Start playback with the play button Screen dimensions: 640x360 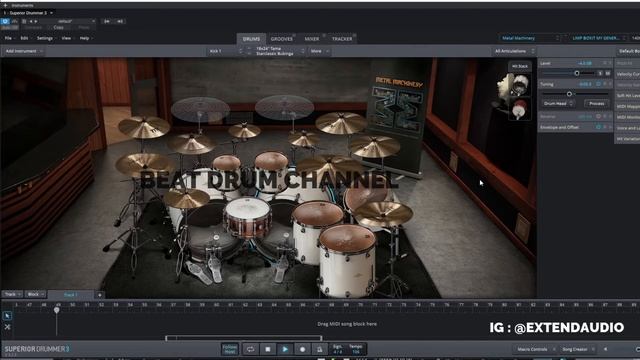click(285, 349)
